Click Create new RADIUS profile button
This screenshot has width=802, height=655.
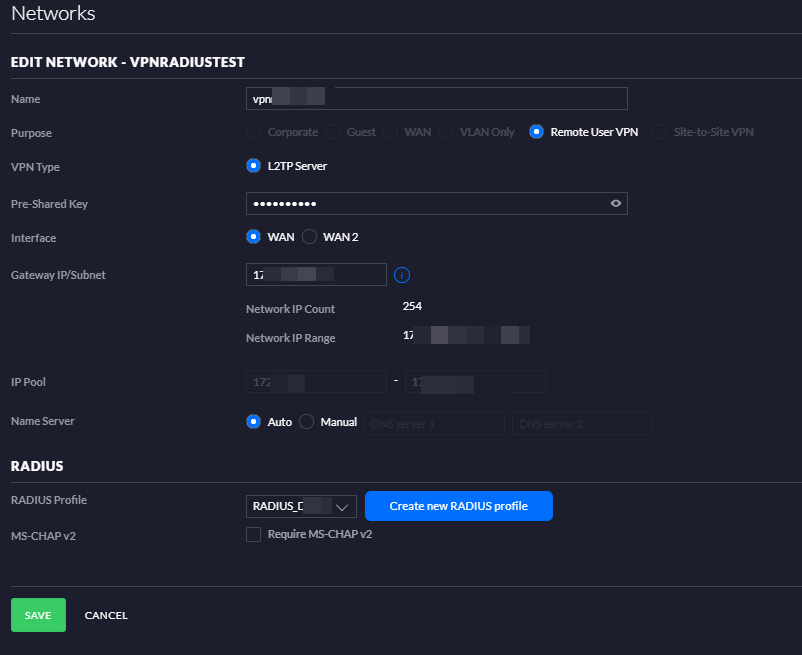458,506
